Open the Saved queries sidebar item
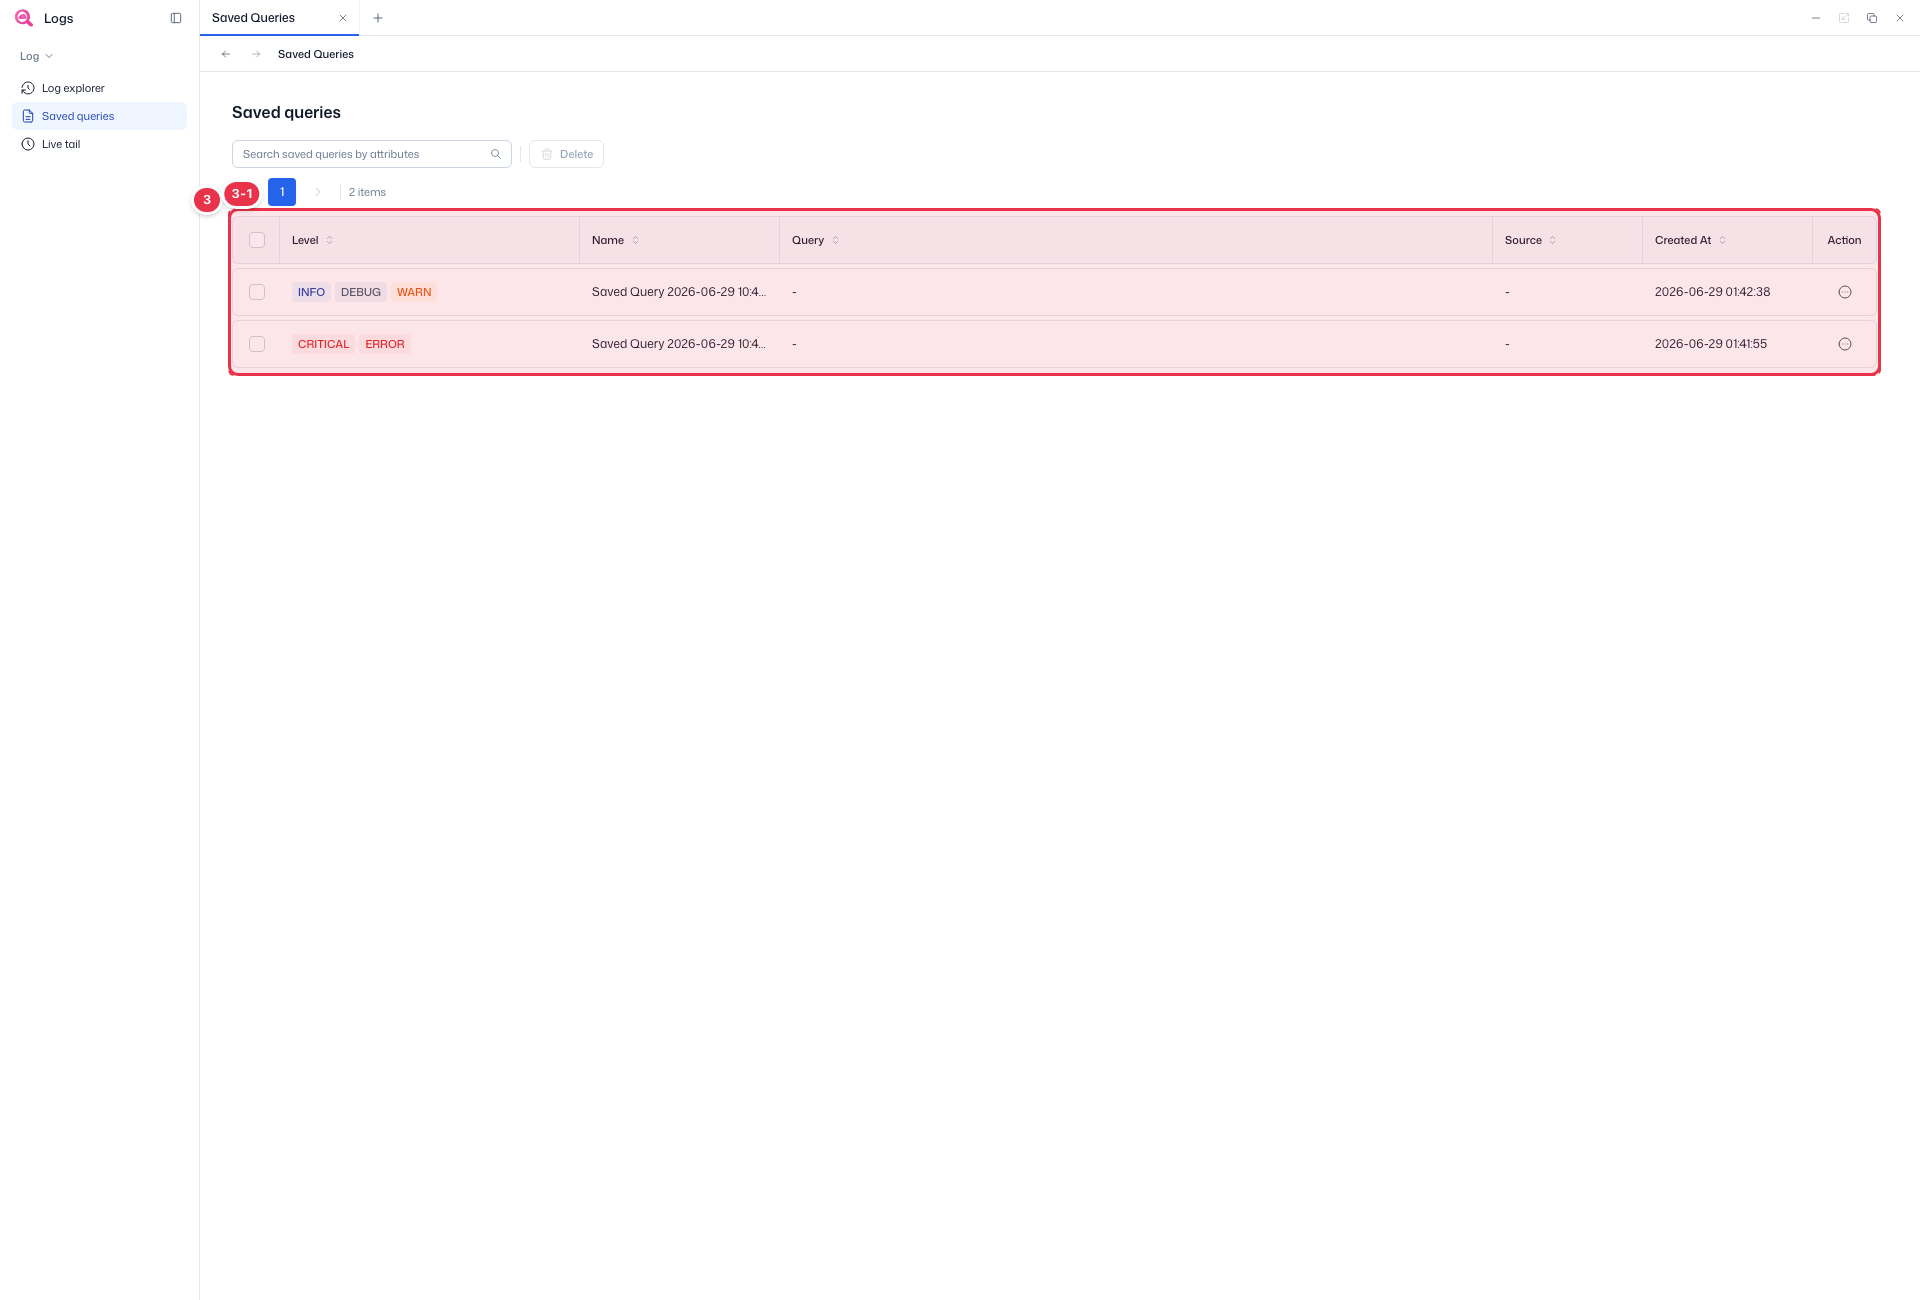Image resolution: width=1920 pixels, height=1300 pixels. (99, 116)
